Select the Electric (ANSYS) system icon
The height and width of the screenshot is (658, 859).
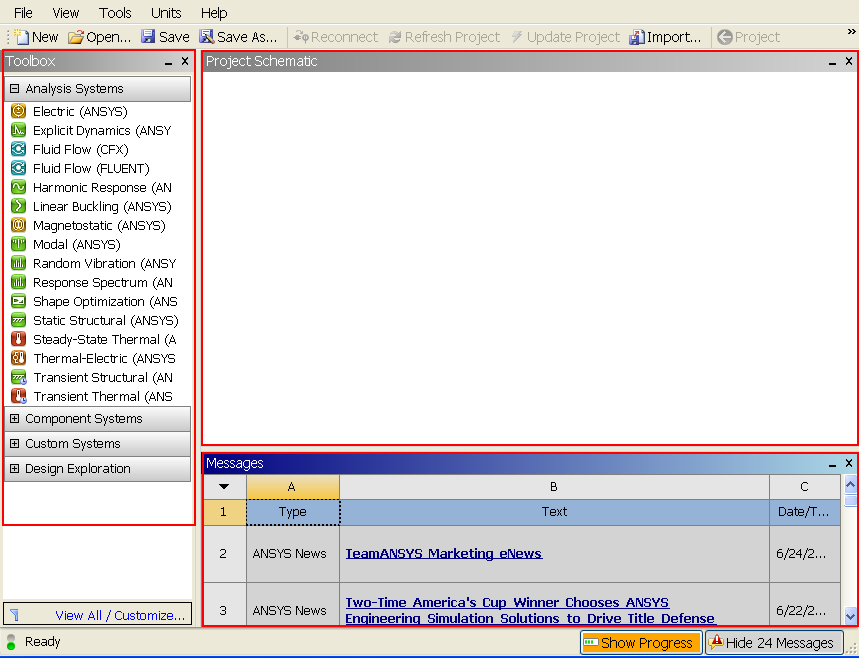[x=18, y=111]
